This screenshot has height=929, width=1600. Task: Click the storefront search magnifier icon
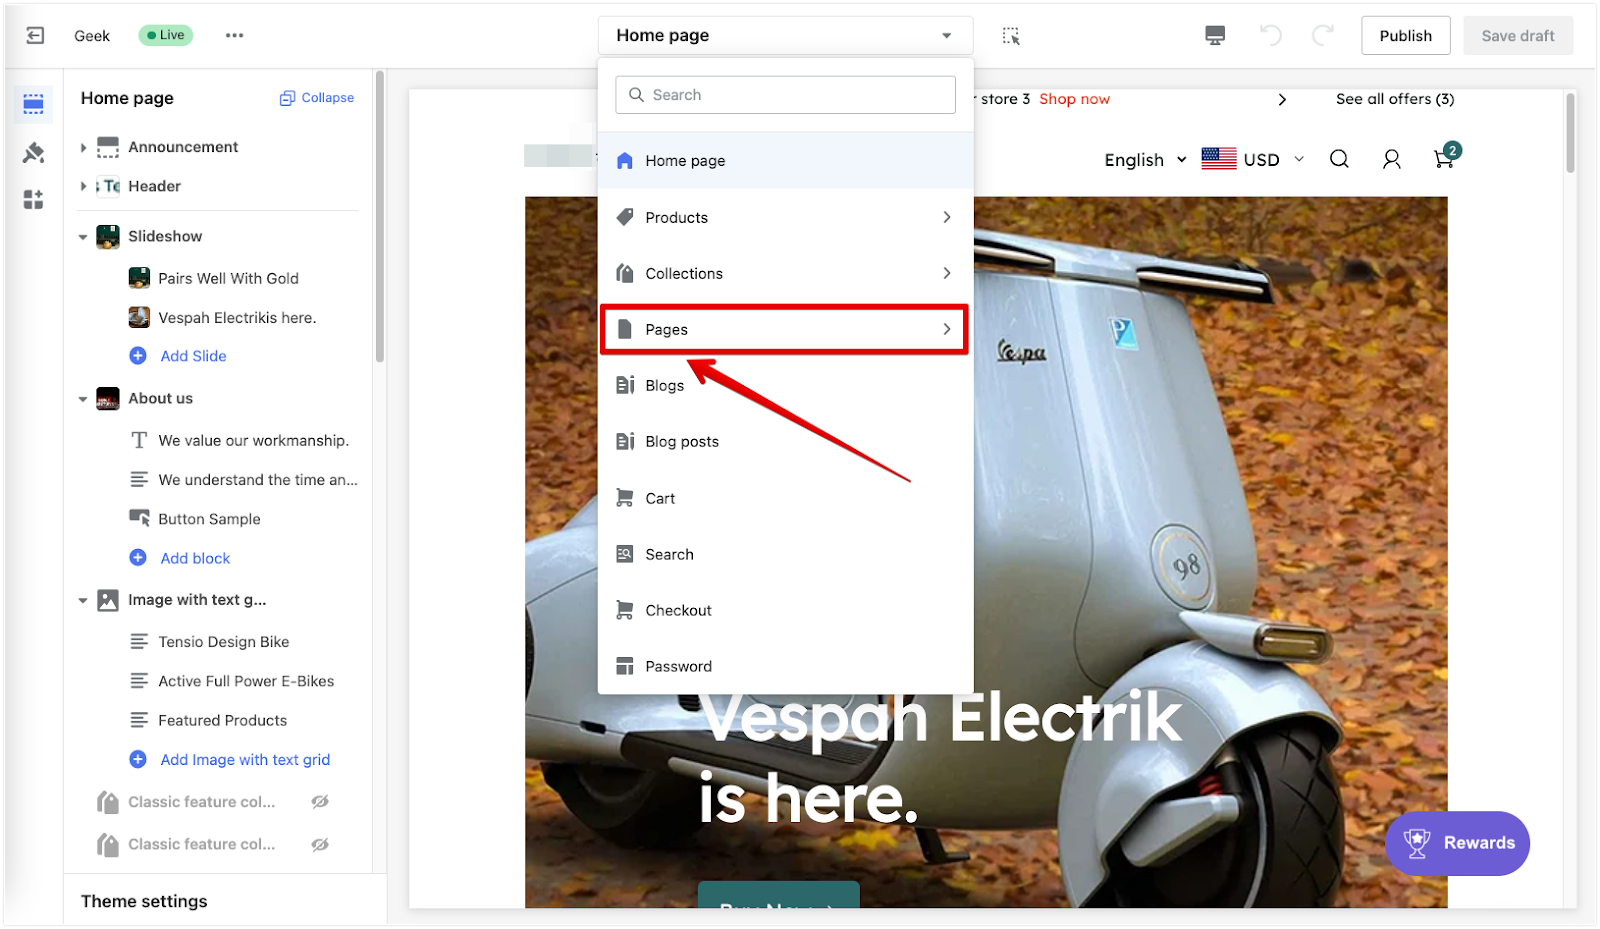pos(1339,159)
